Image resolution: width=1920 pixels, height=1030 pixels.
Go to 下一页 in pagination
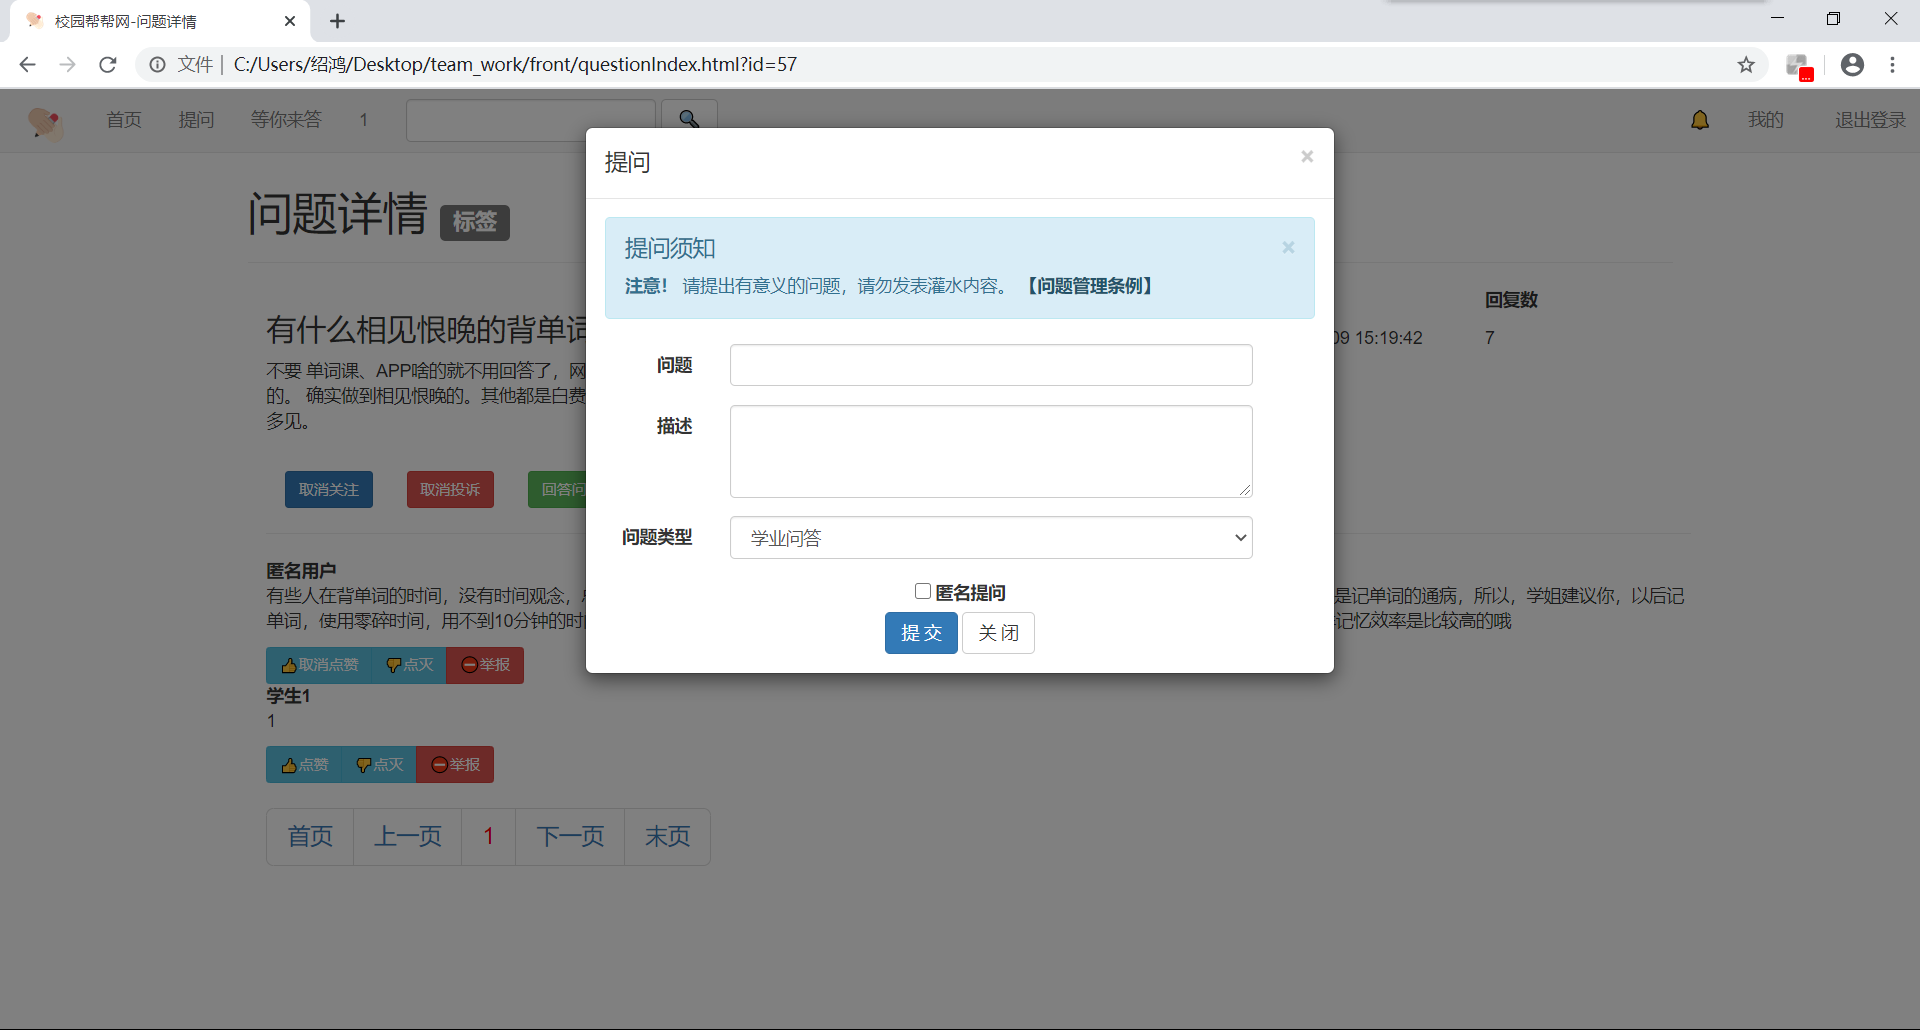pyautogui.click(x=570, y=837)
